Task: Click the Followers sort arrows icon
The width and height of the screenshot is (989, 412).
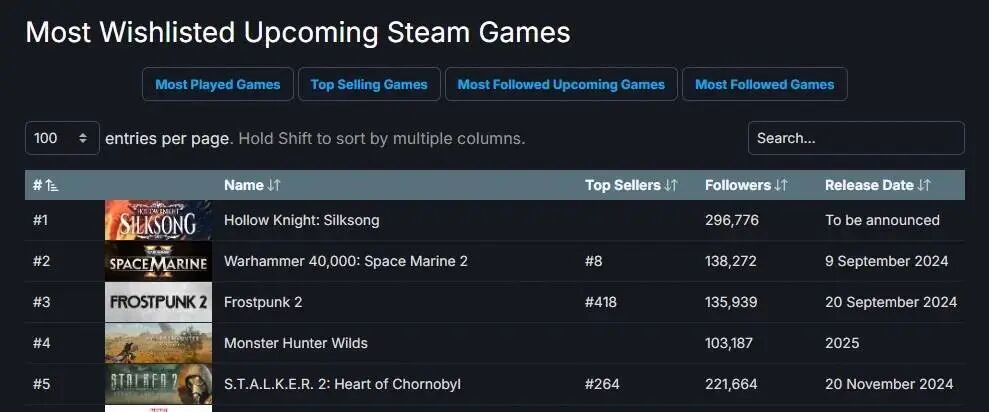Action: pyautogui.click(x=781, y=185)
